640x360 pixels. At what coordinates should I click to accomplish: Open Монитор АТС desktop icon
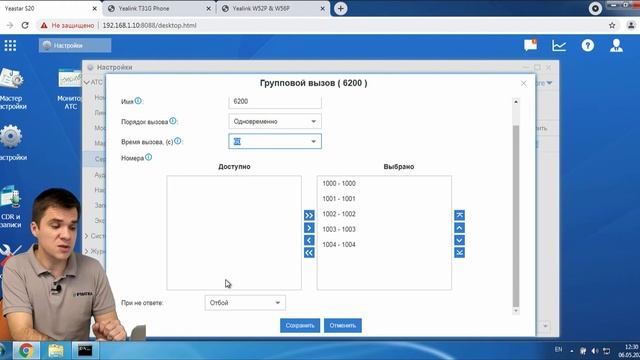69,90
